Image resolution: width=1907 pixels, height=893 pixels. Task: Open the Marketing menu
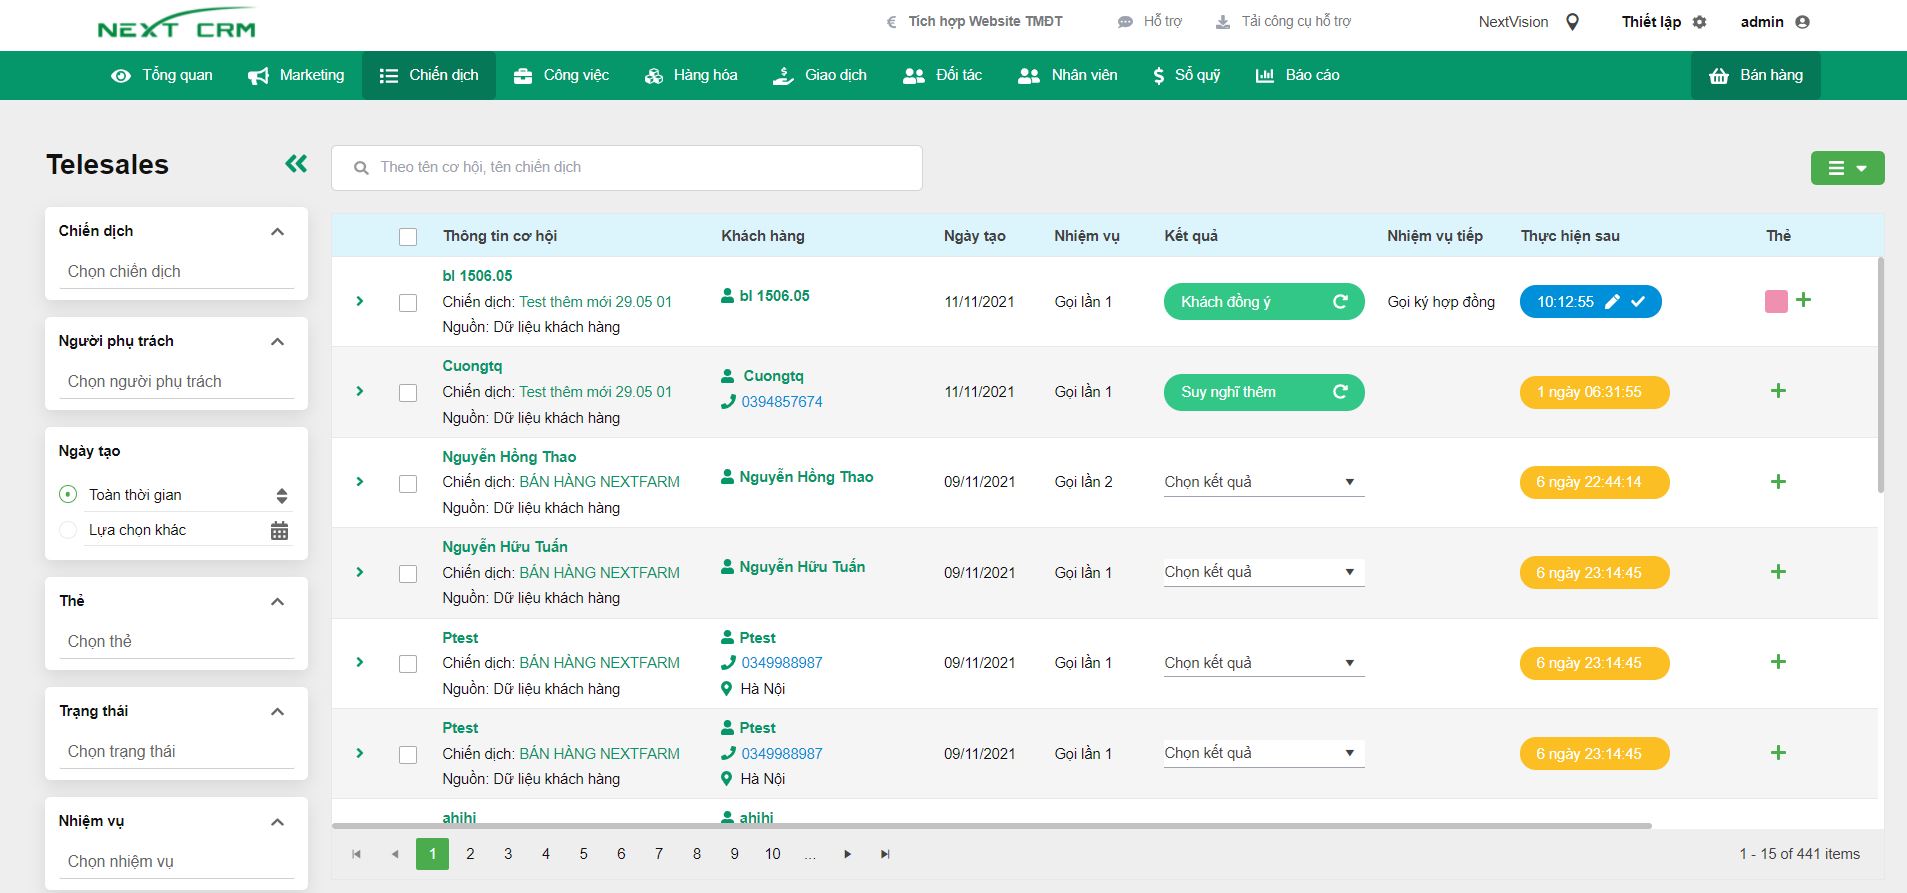(296, 75)
